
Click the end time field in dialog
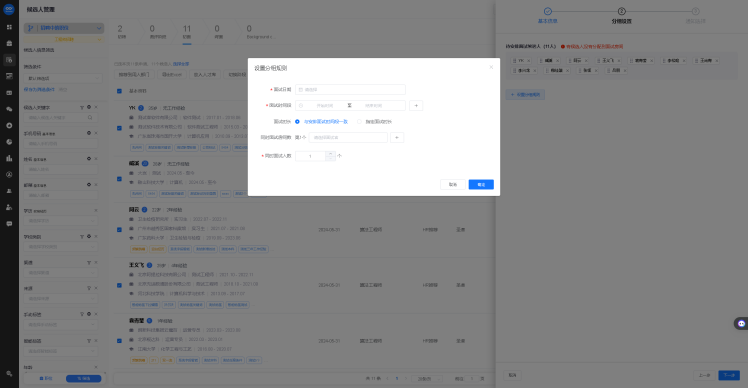pos(374,105)
